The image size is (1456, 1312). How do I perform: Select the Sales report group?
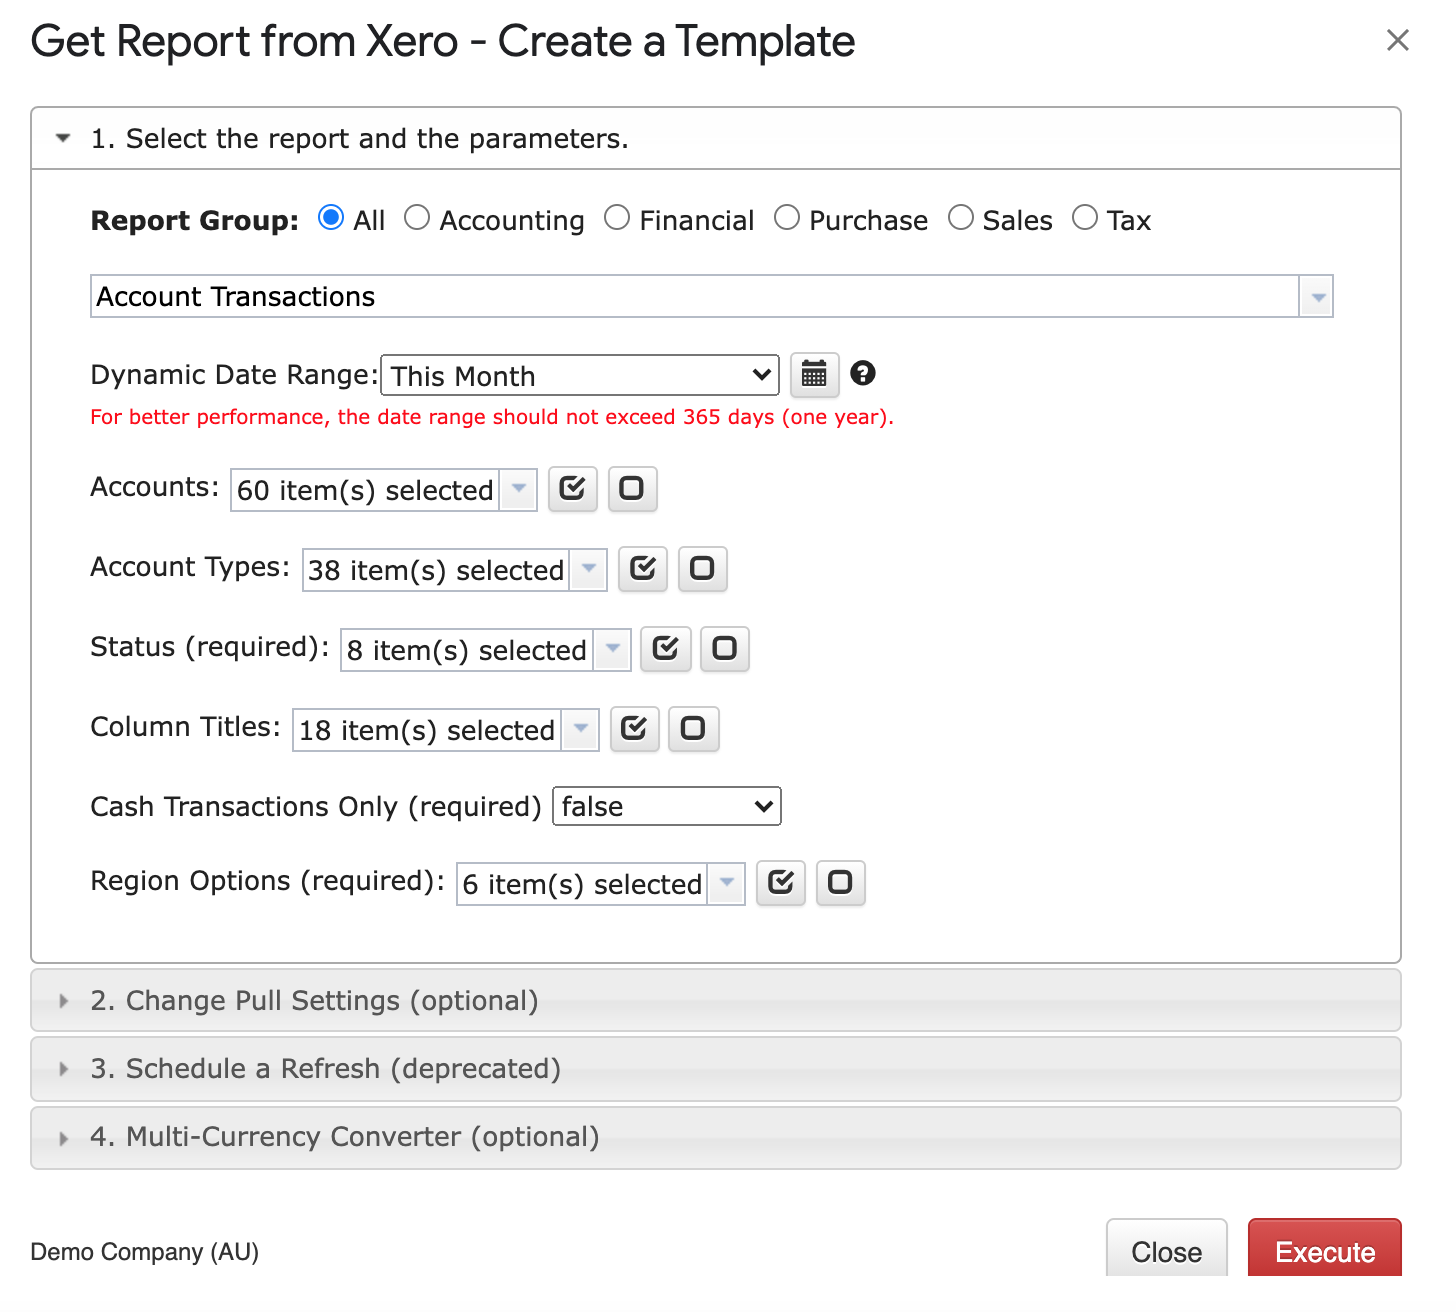point(961,218)
